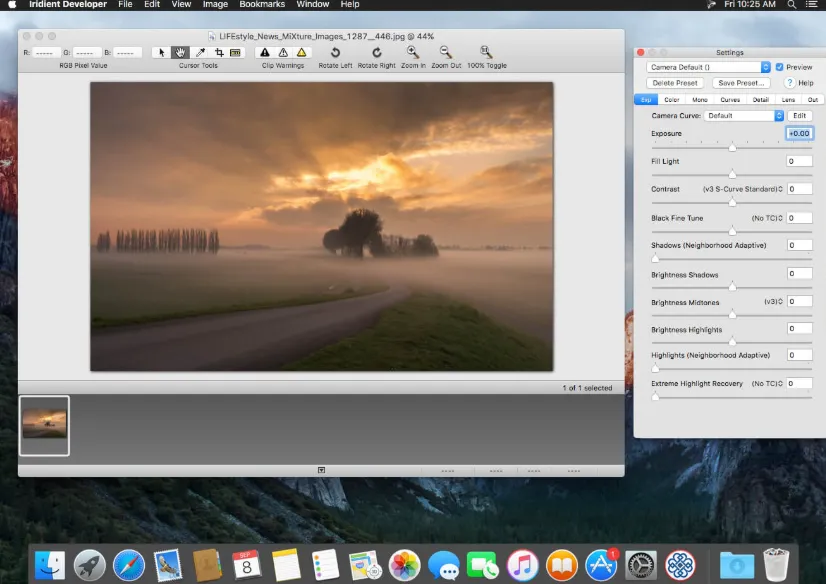Switch to the Lens tab
The width and height of the screenshot is (826, 584).
[x=788, y=100]
